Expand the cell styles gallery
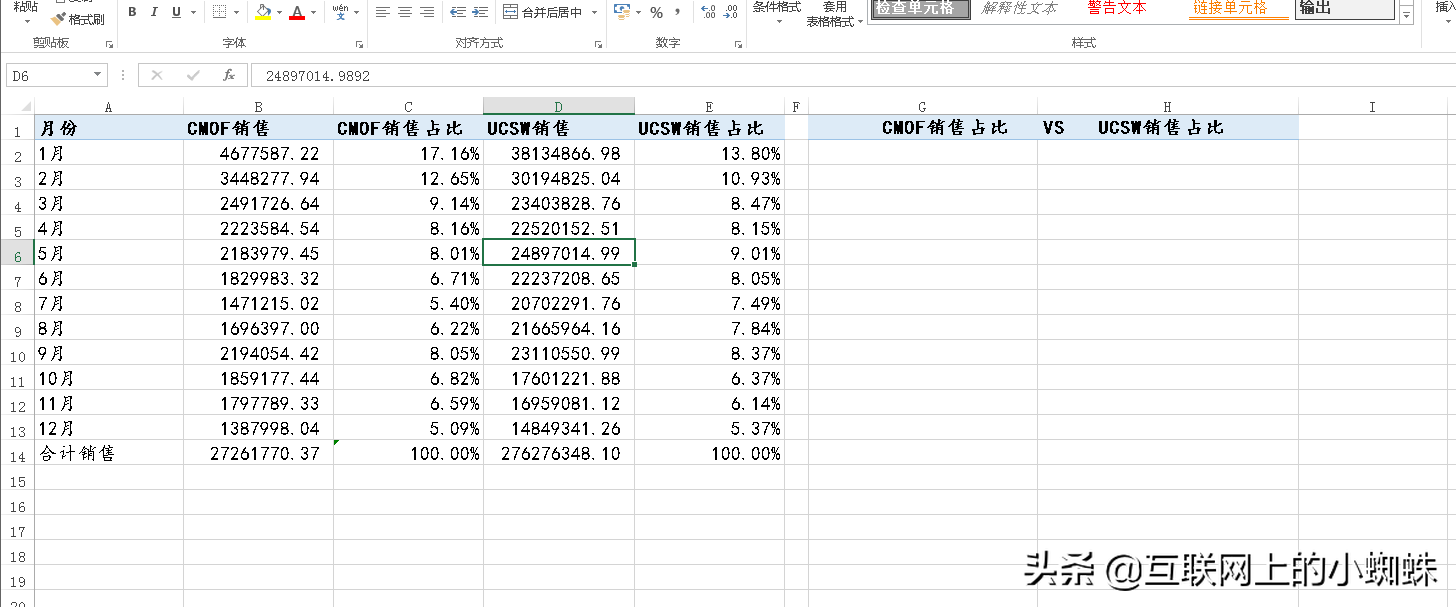The image size is (1456, 607). point(1406,17)
